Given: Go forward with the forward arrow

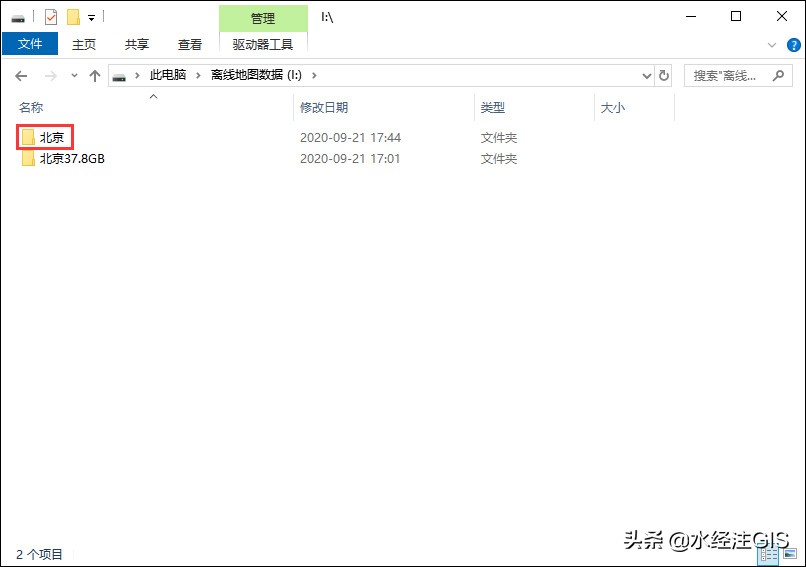Looking at the screenshot, I should (50, 76).
